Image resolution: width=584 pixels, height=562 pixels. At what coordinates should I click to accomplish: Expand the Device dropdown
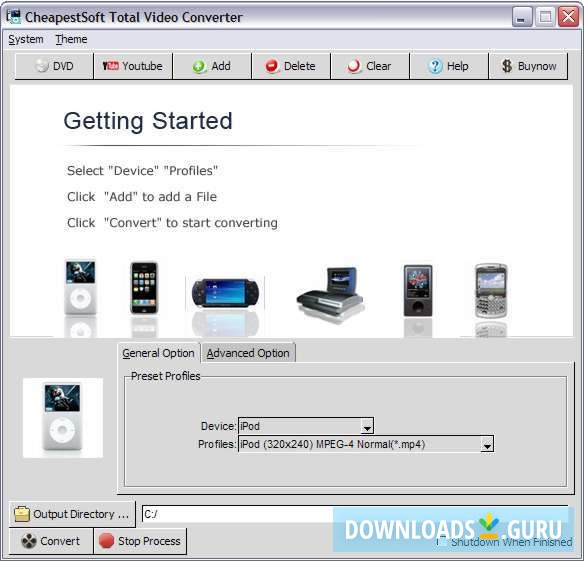point(367,426)
